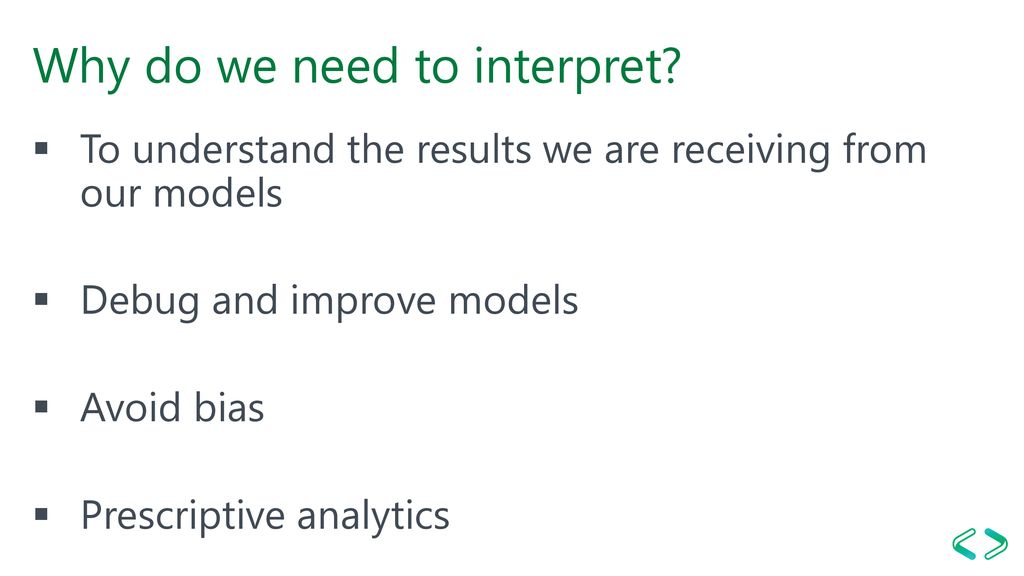
Task: Click the word 'understand' in first bullet
Action: click(234, 150)
